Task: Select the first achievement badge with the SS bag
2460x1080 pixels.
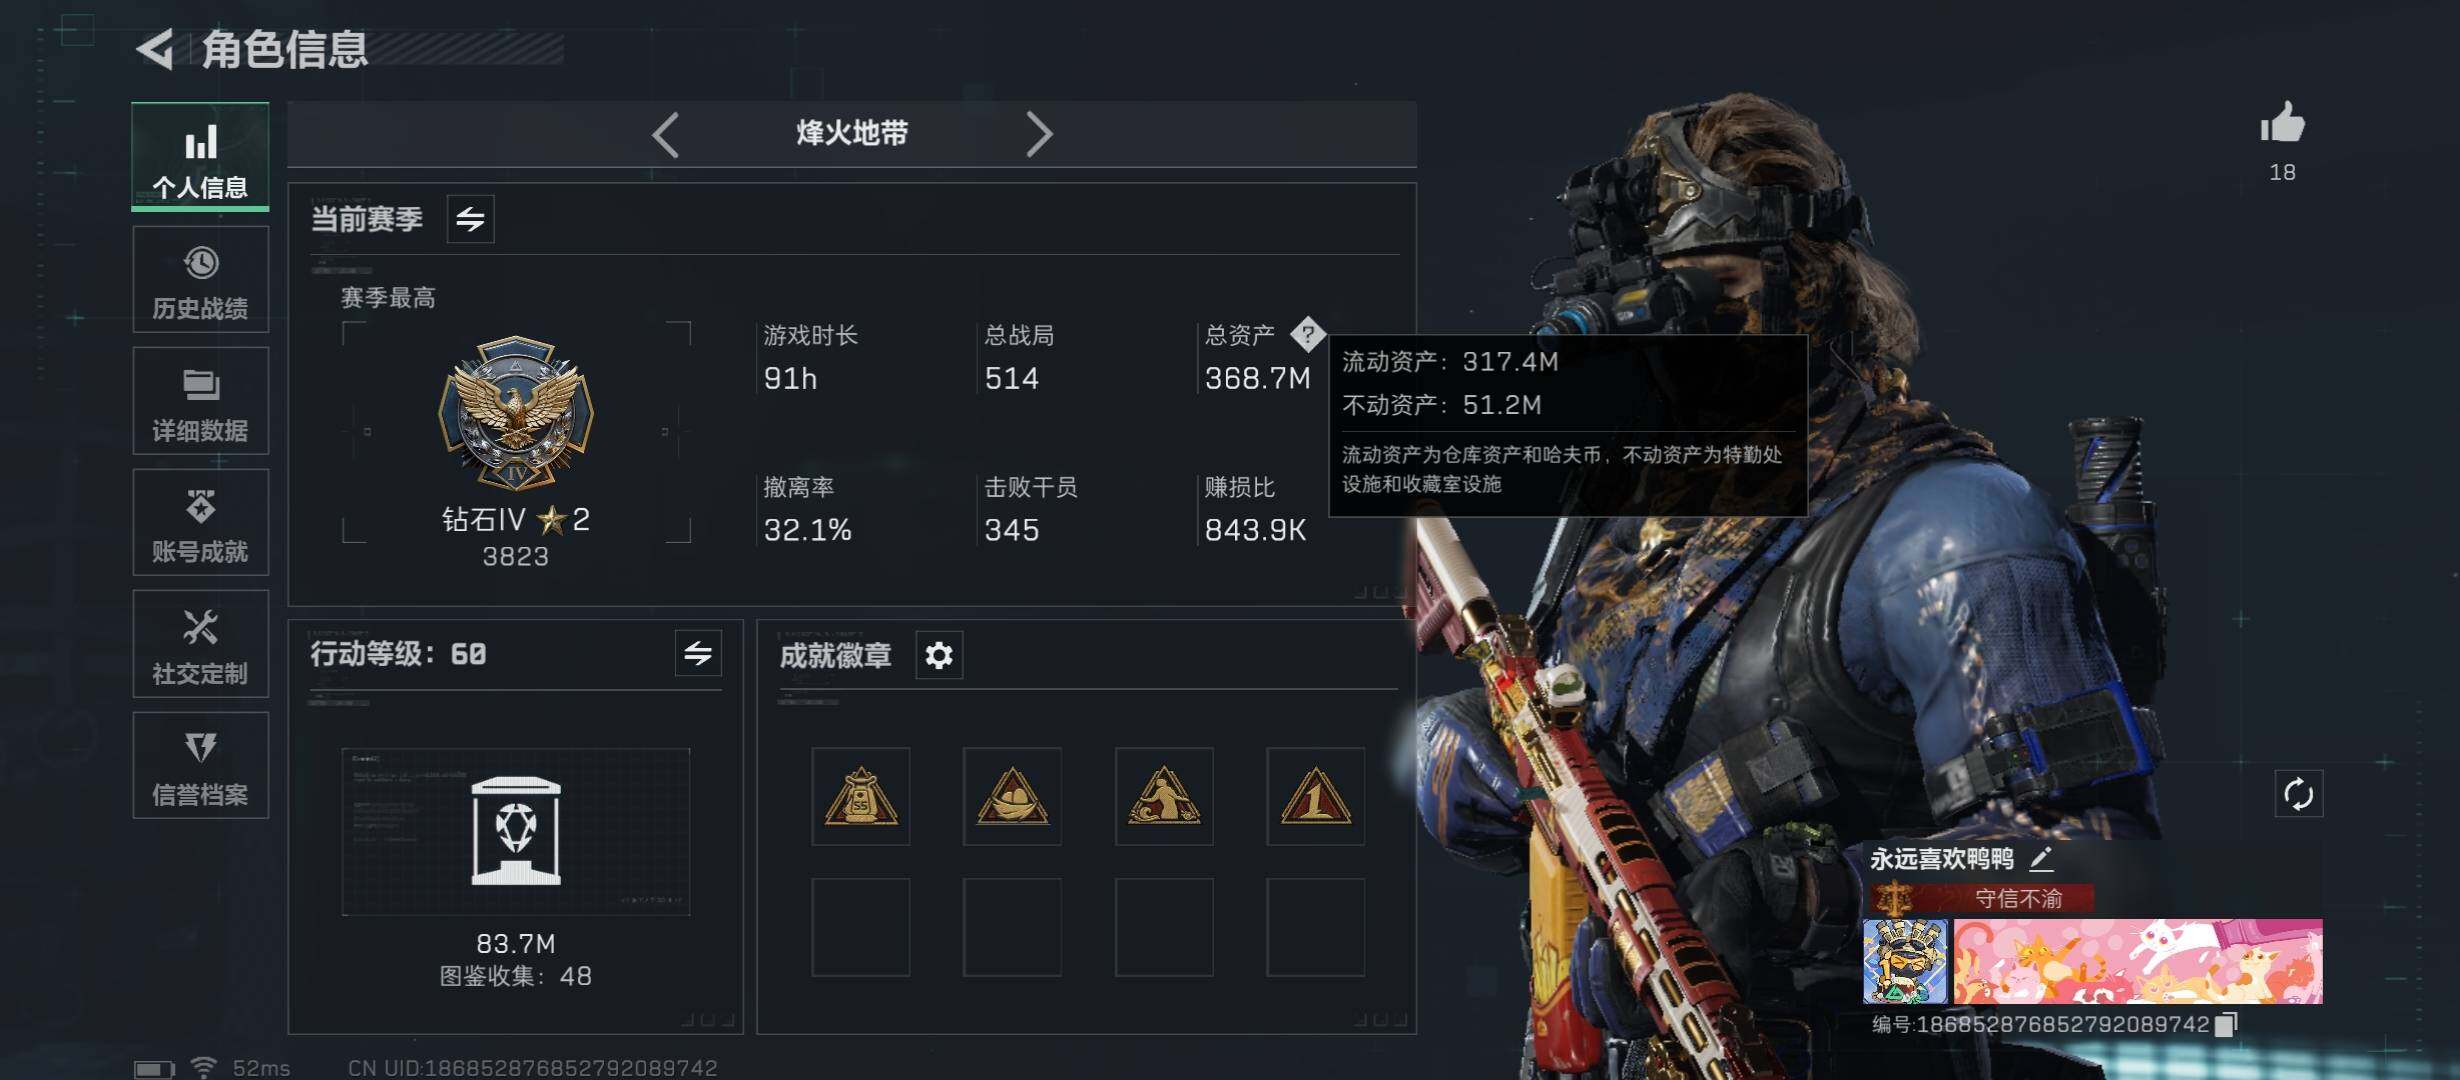Action: 861,796
